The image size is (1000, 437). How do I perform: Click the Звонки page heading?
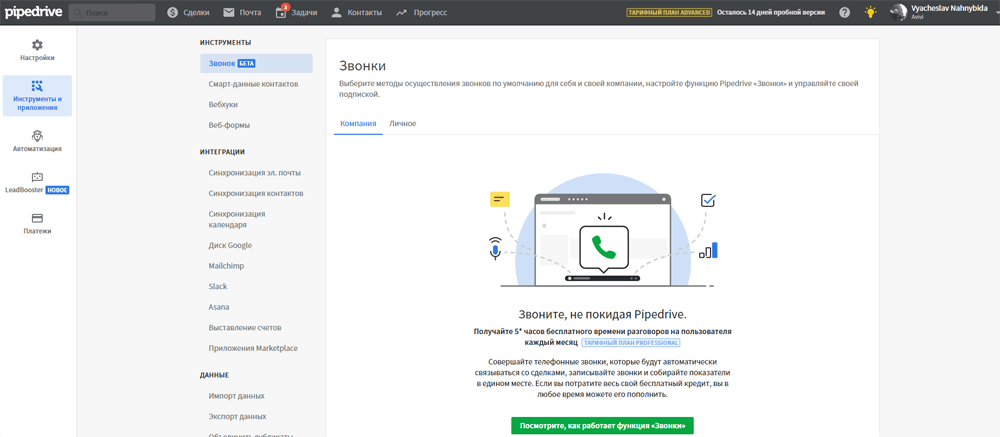[x=362, y=66]
